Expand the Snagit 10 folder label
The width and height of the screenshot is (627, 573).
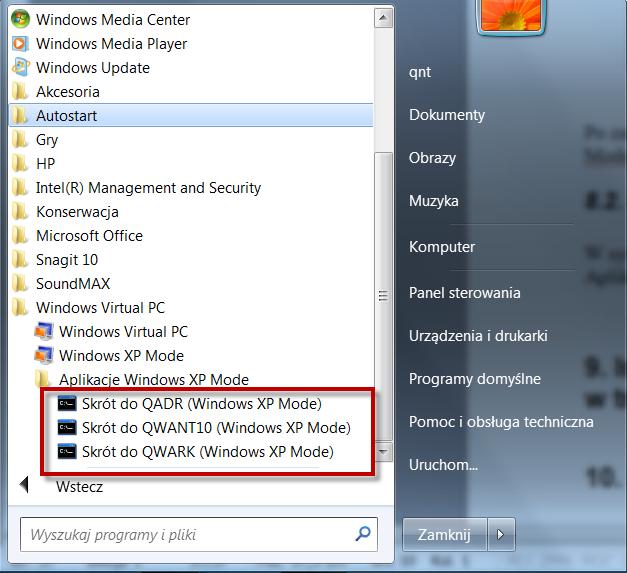(67, 260)
